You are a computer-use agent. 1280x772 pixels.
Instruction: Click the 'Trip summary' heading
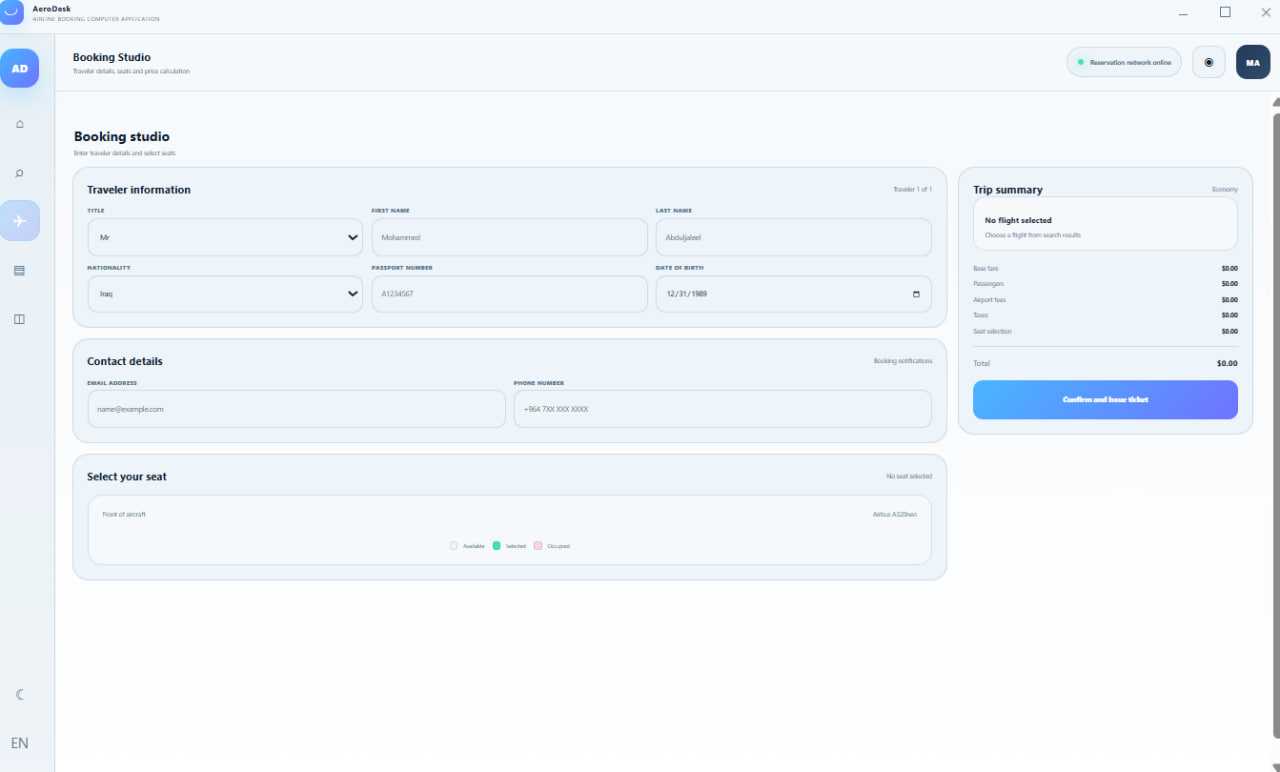click(1008, 189)
